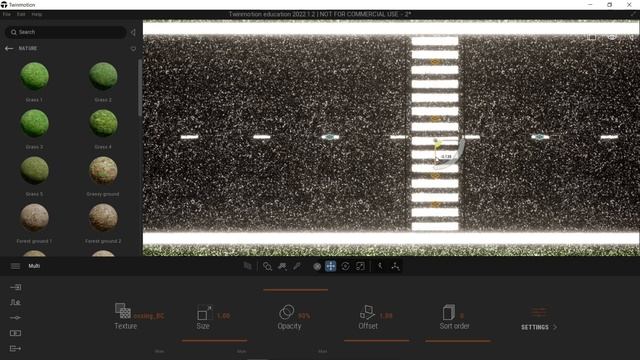Open the Export dock icon
This screenshot has width=640, height=360.
(x=16, y=349)
